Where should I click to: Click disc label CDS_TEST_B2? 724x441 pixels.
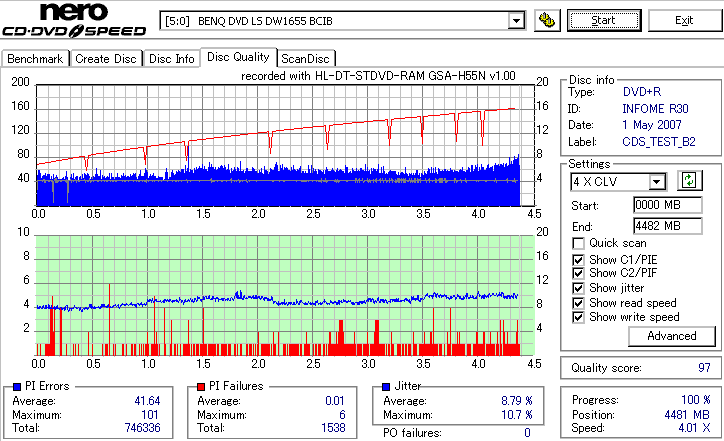[659, 142]
